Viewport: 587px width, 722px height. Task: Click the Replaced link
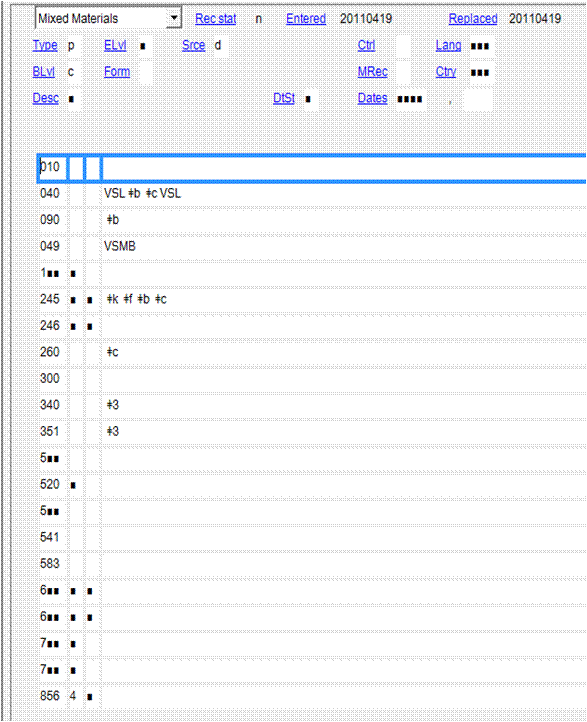[473, 19]
